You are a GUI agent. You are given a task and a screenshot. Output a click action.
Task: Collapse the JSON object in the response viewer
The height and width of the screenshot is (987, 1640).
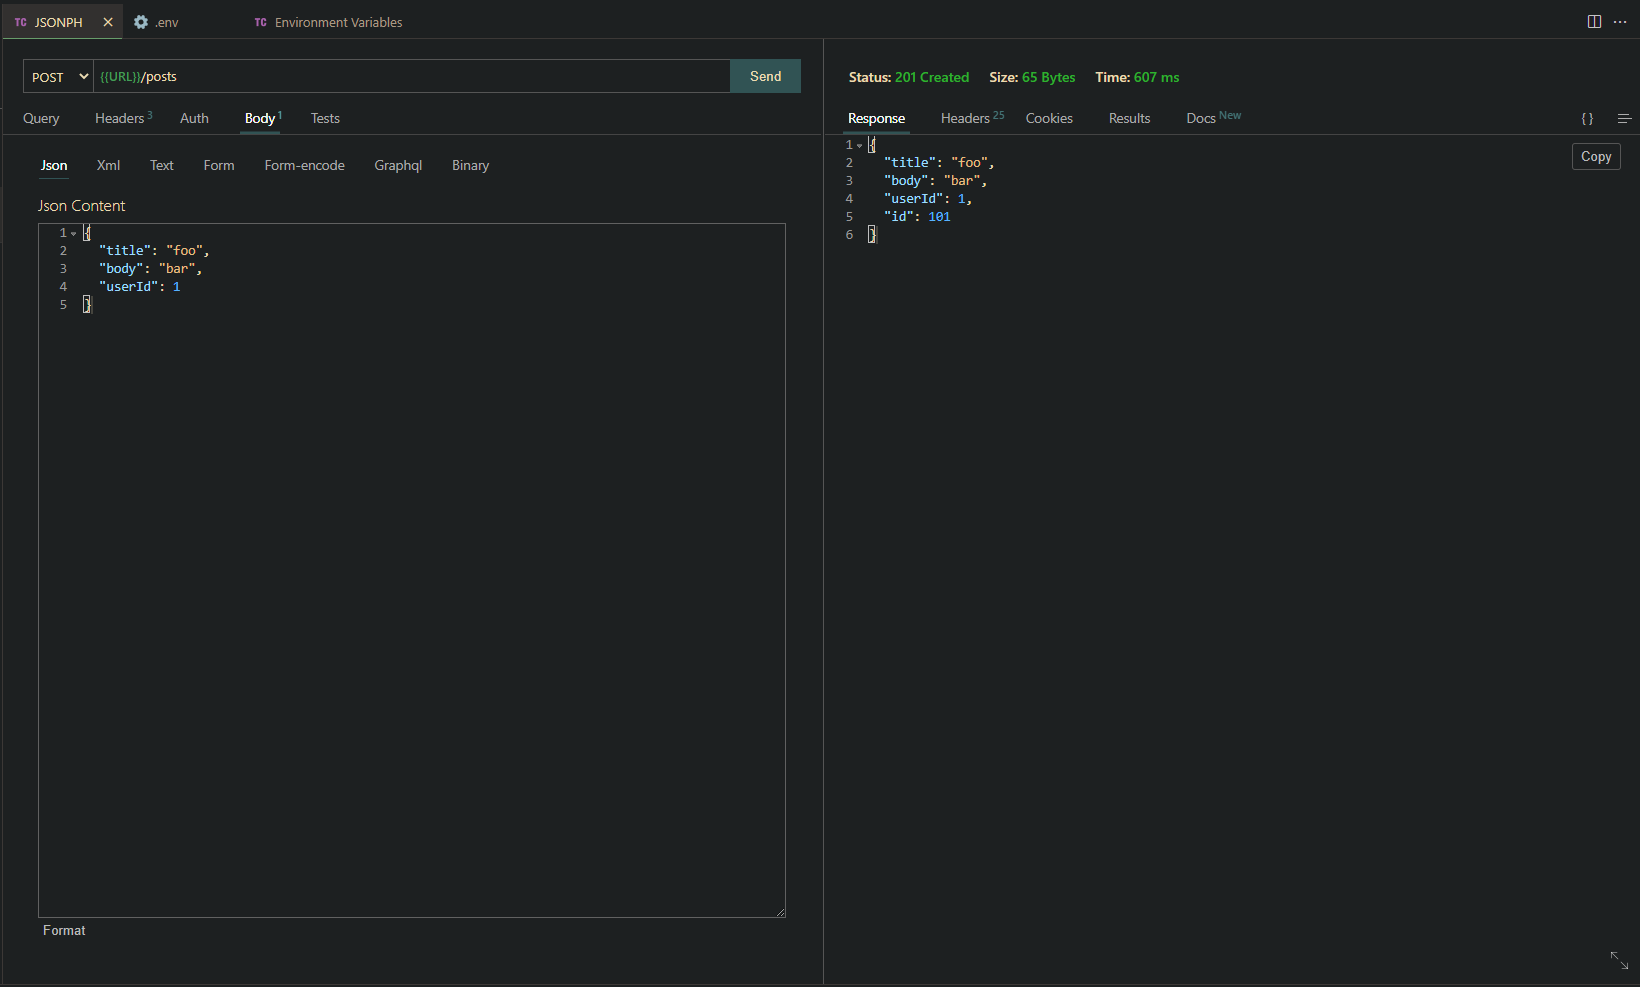(x=859, y=144)
